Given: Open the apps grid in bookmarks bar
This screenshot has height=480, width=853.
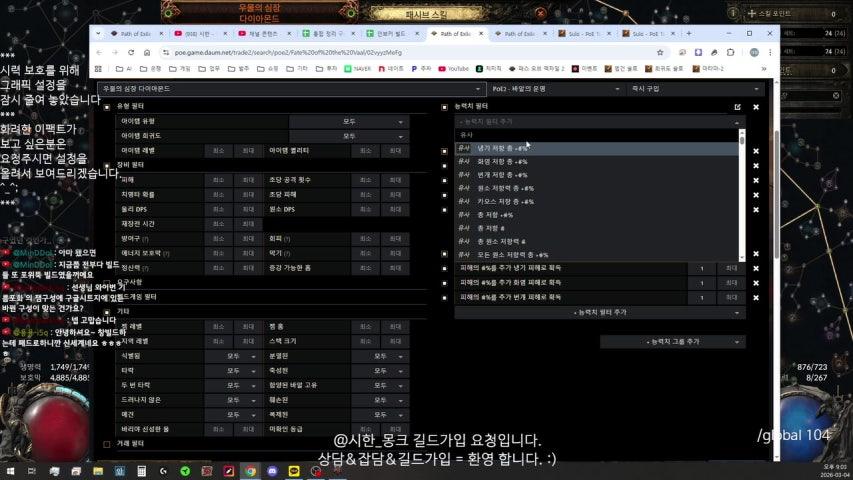Looking at the screenshot, I should pos(98,69).
